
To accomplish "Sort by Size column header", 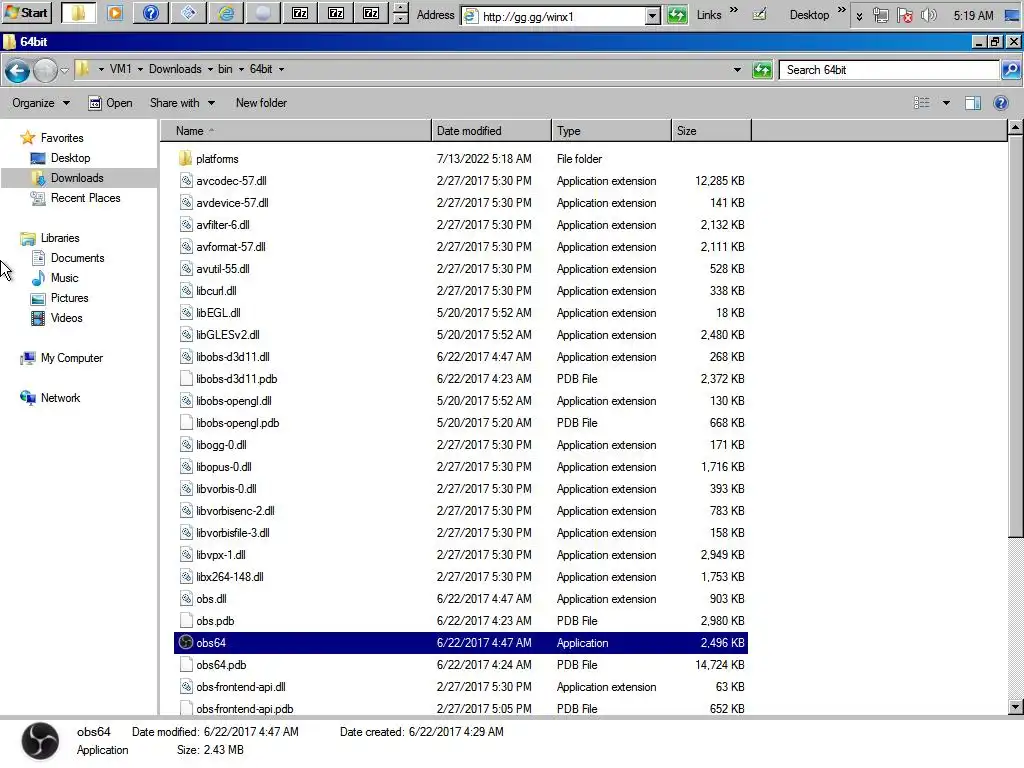I will (711, 131).
